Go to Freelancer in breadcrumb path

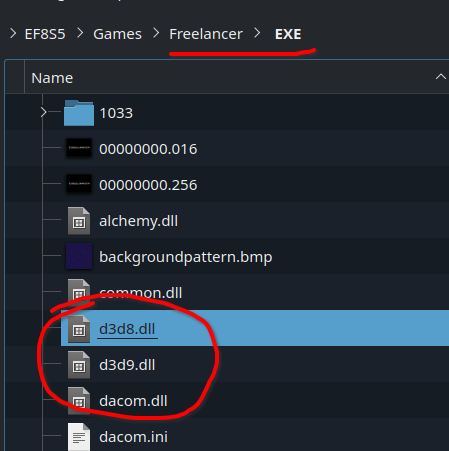click(206, 34)
